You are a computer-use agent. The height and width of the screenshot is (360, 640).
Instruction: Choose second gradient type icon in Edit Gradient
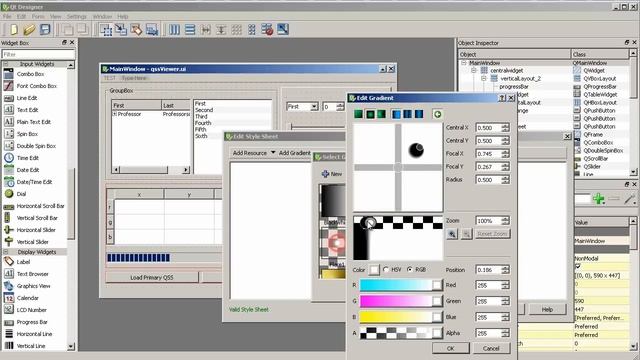[x=370, y=114]
